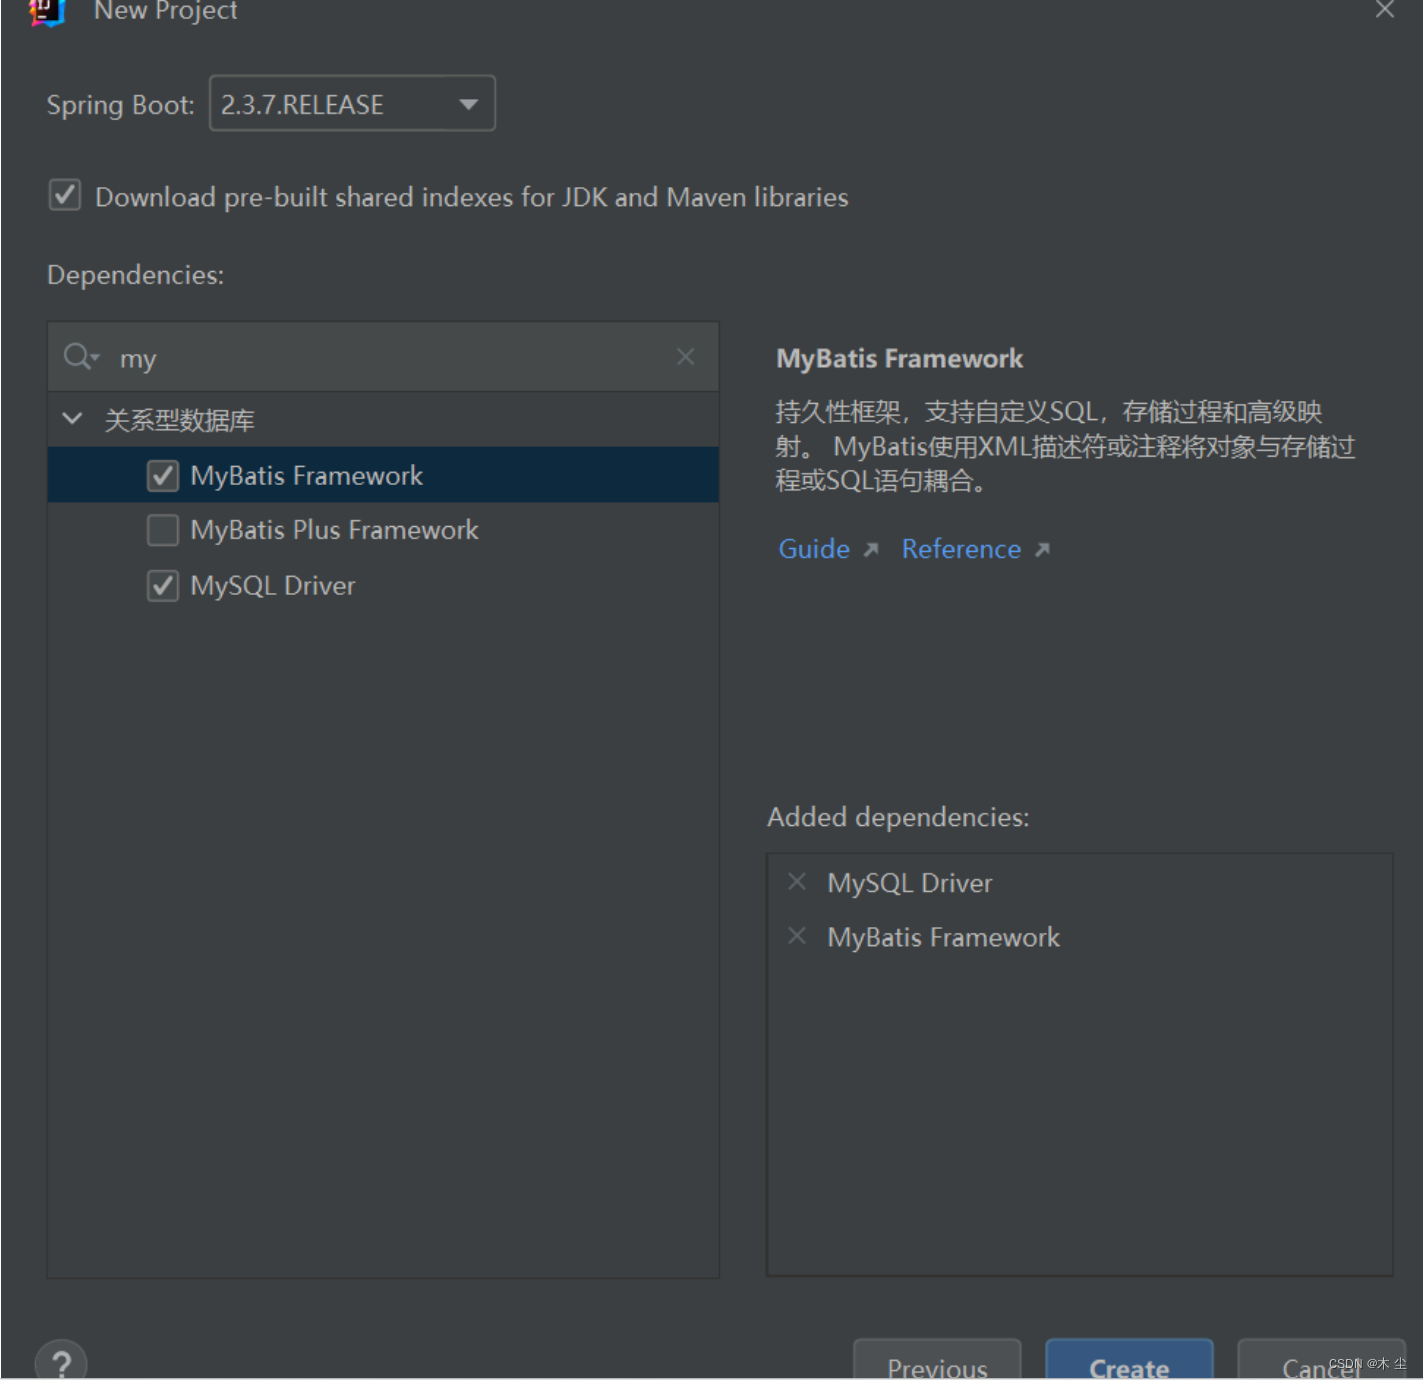Check the MyBatis Plus Framework checkbox
The height and width of the screenshot is (1380, 1423).
tap(163, 530)
